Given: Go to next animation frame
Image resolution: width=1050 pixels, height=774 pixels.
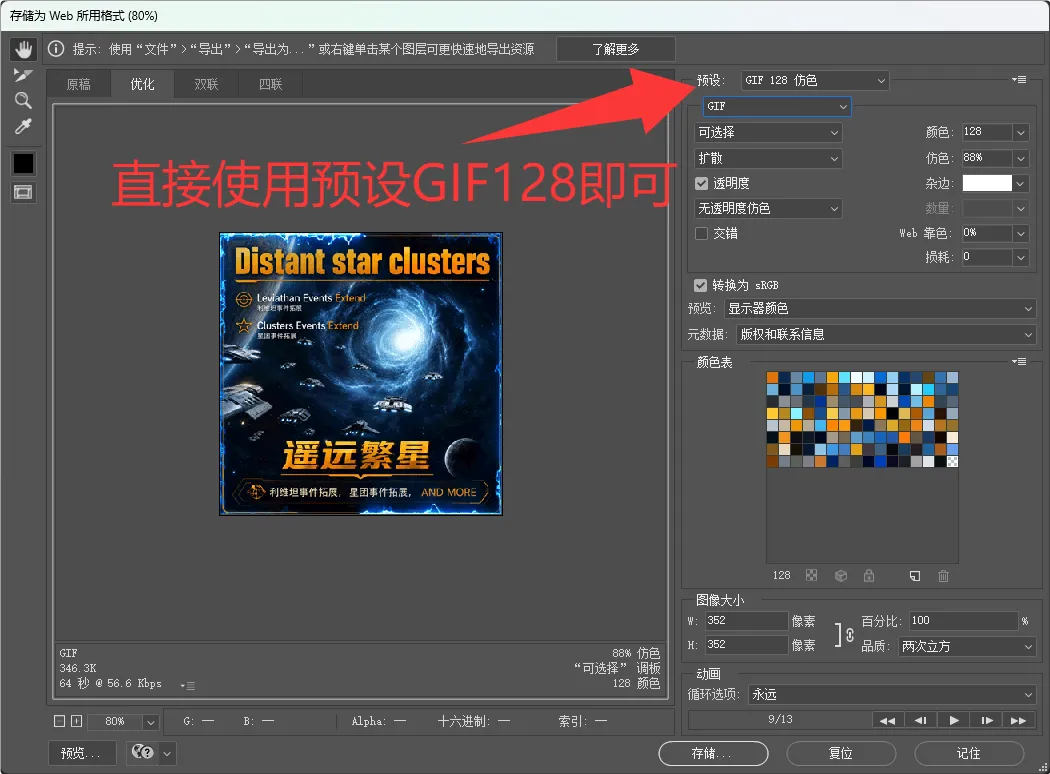Looking at the screenshot, I should click(x=986, y=720).
